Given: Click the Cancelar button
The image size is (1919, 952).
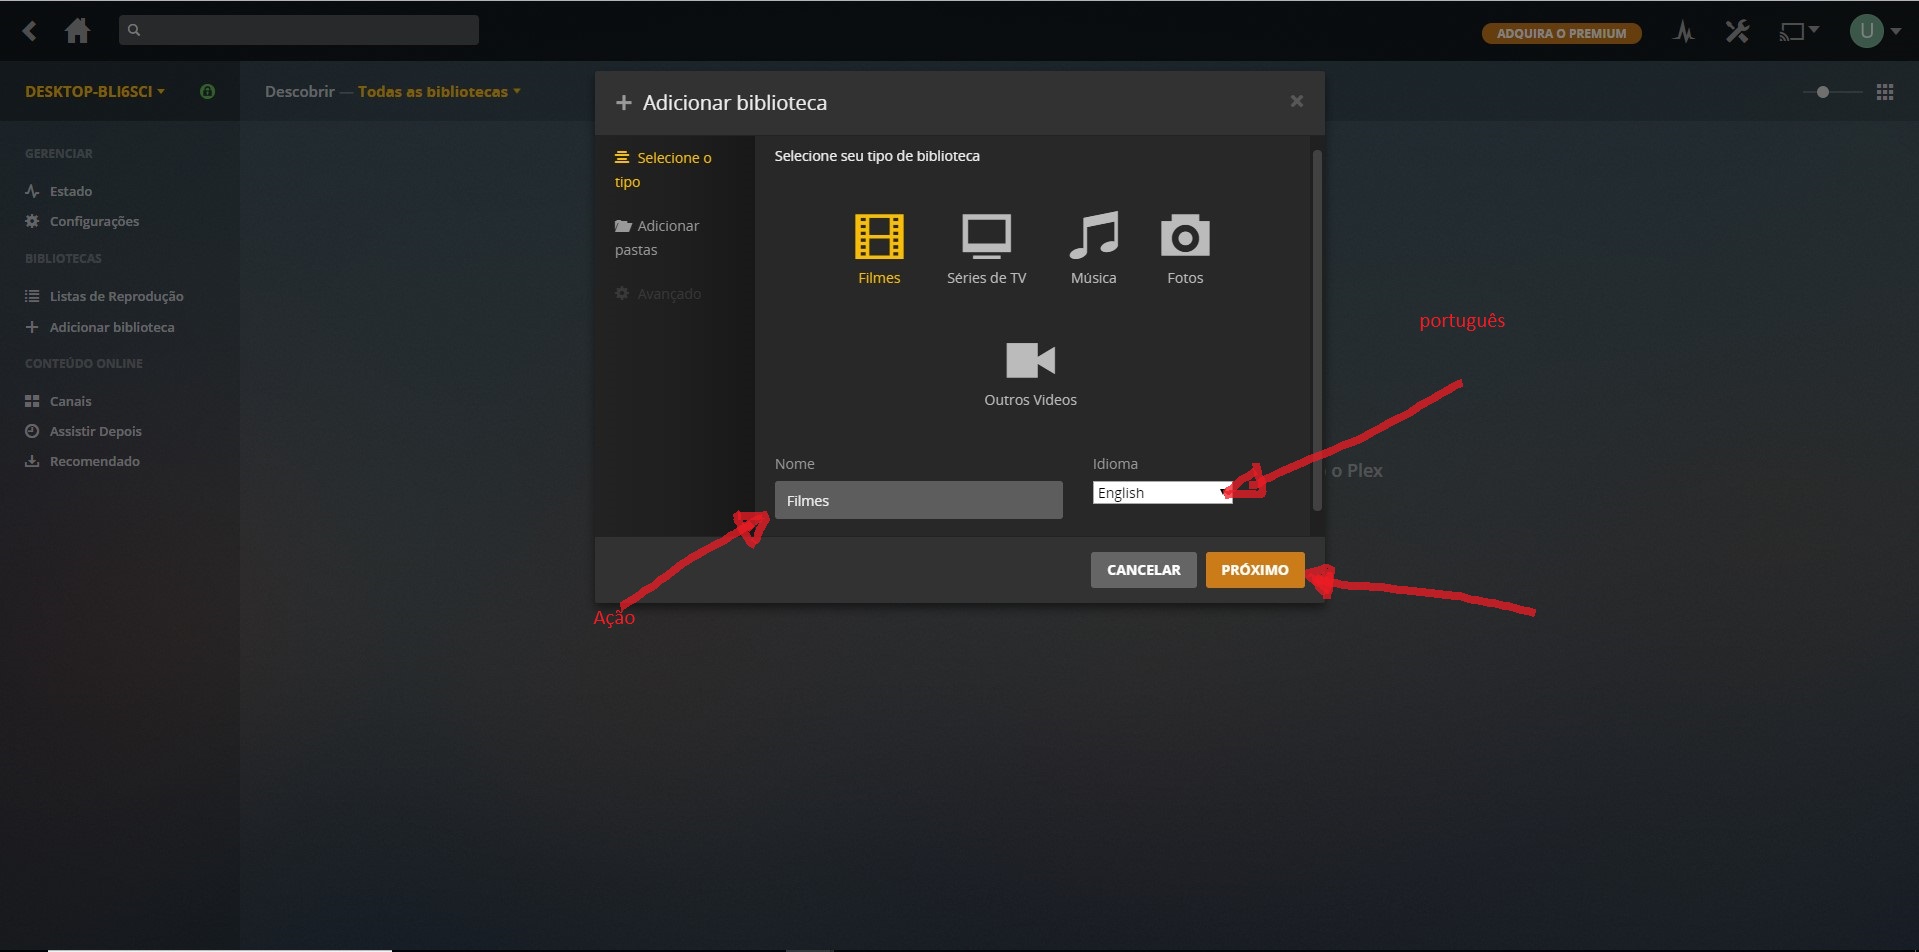Looking at the screenshot, I should pos(1143,570).
